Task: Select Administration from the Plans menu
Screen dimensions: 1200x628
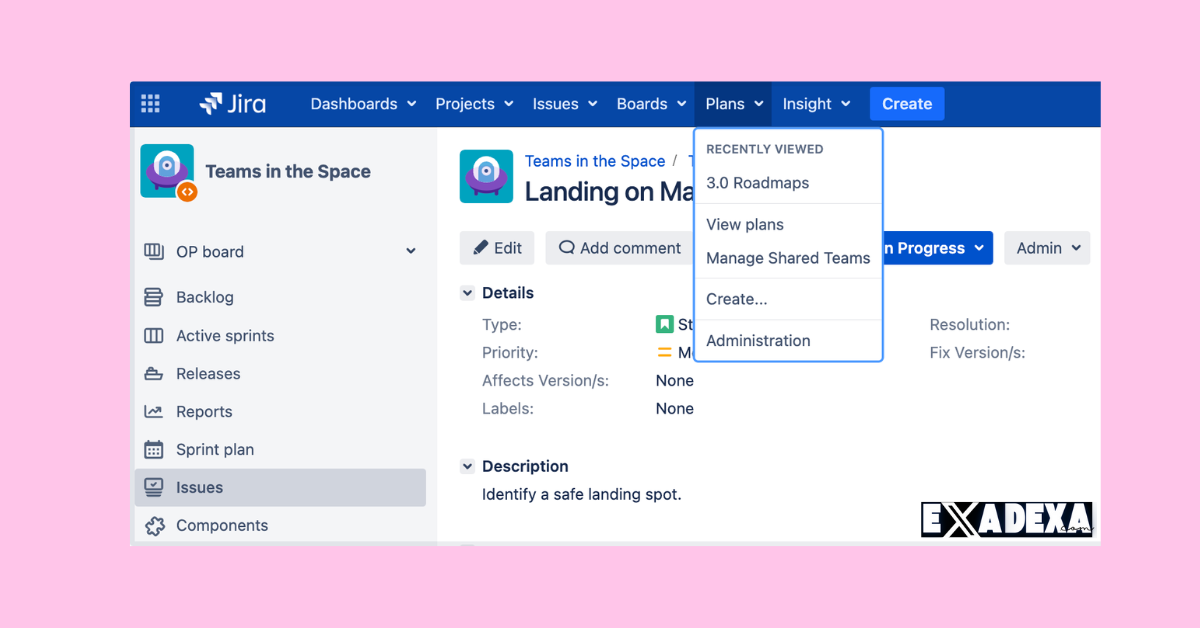Action: (x=757, y=340)
